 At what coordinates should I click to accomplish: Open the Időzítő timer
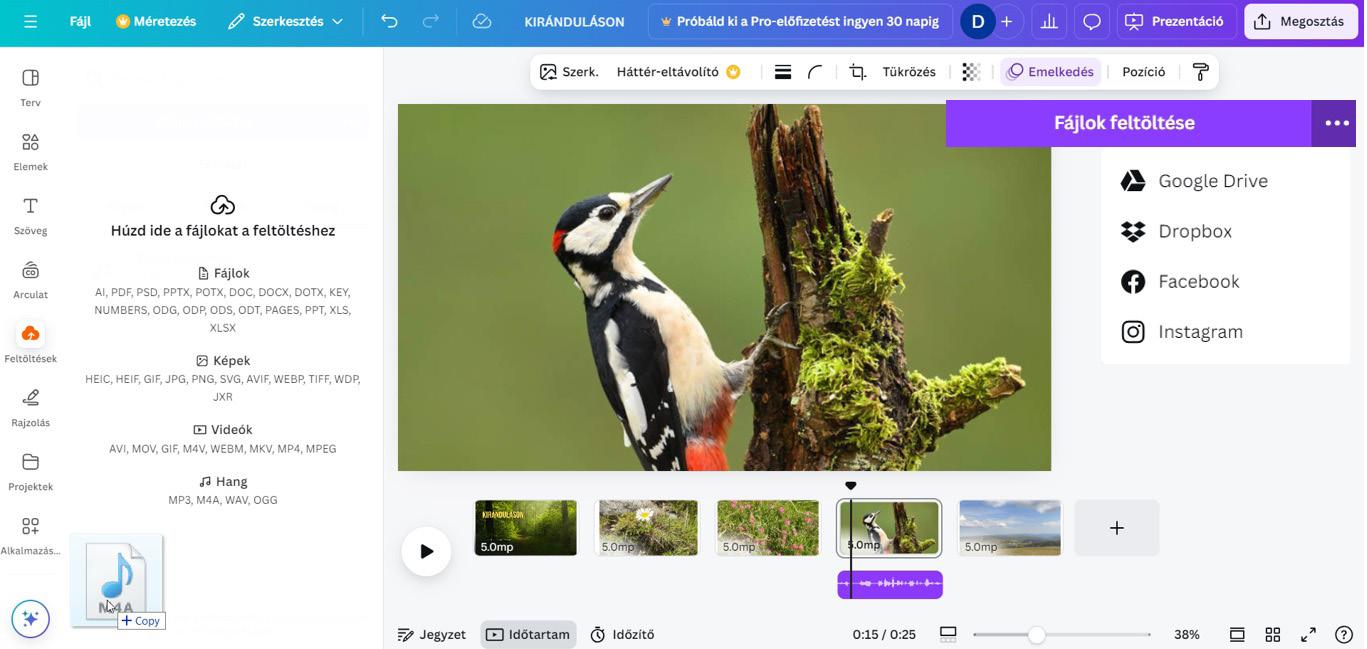(622, 634)
